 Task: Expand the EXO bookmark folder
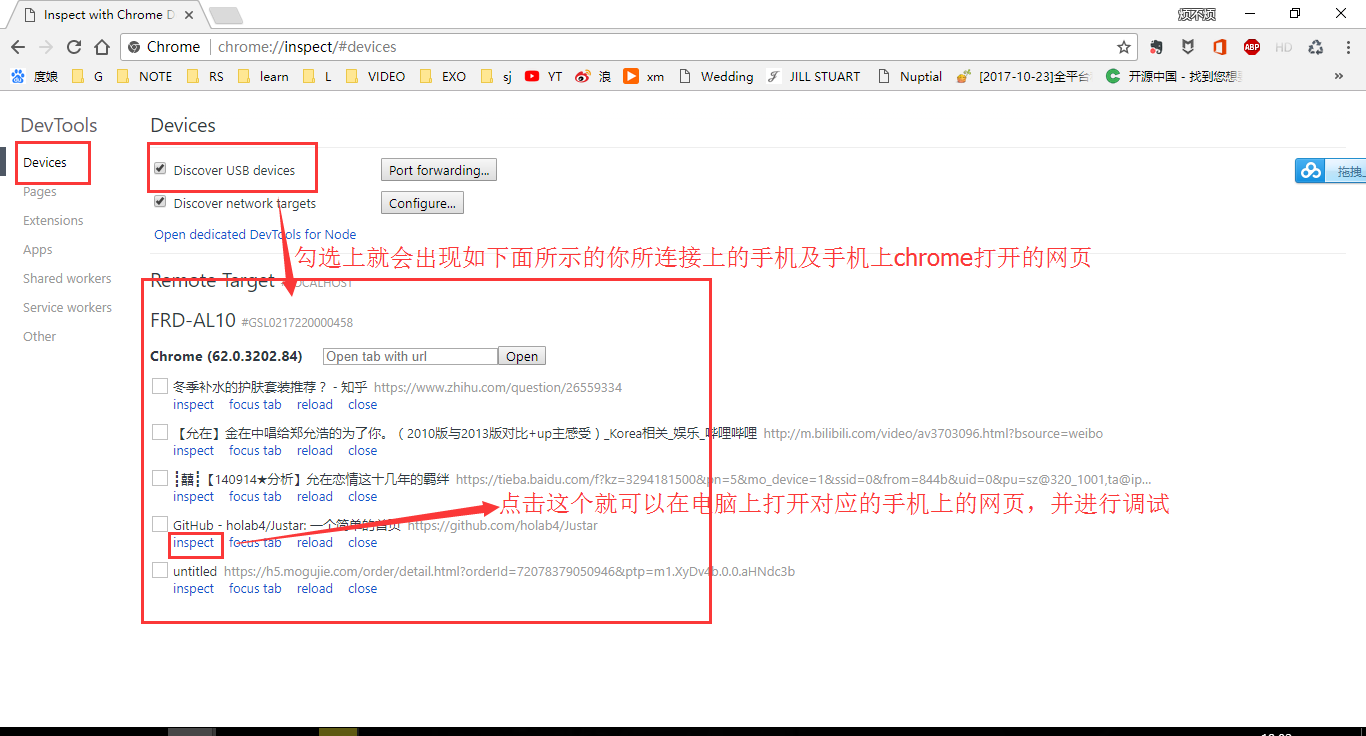click(443, 76)
